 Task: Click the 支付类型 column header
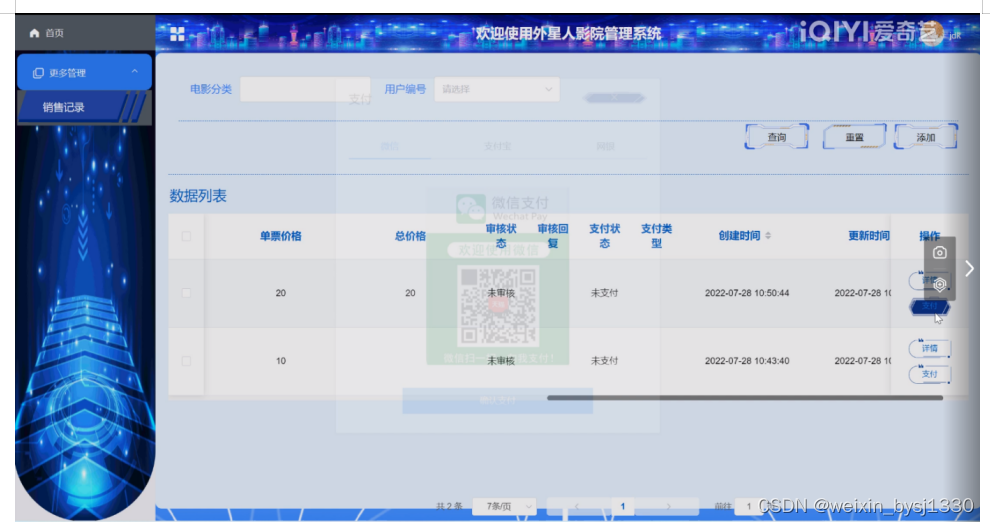(657, 236)
